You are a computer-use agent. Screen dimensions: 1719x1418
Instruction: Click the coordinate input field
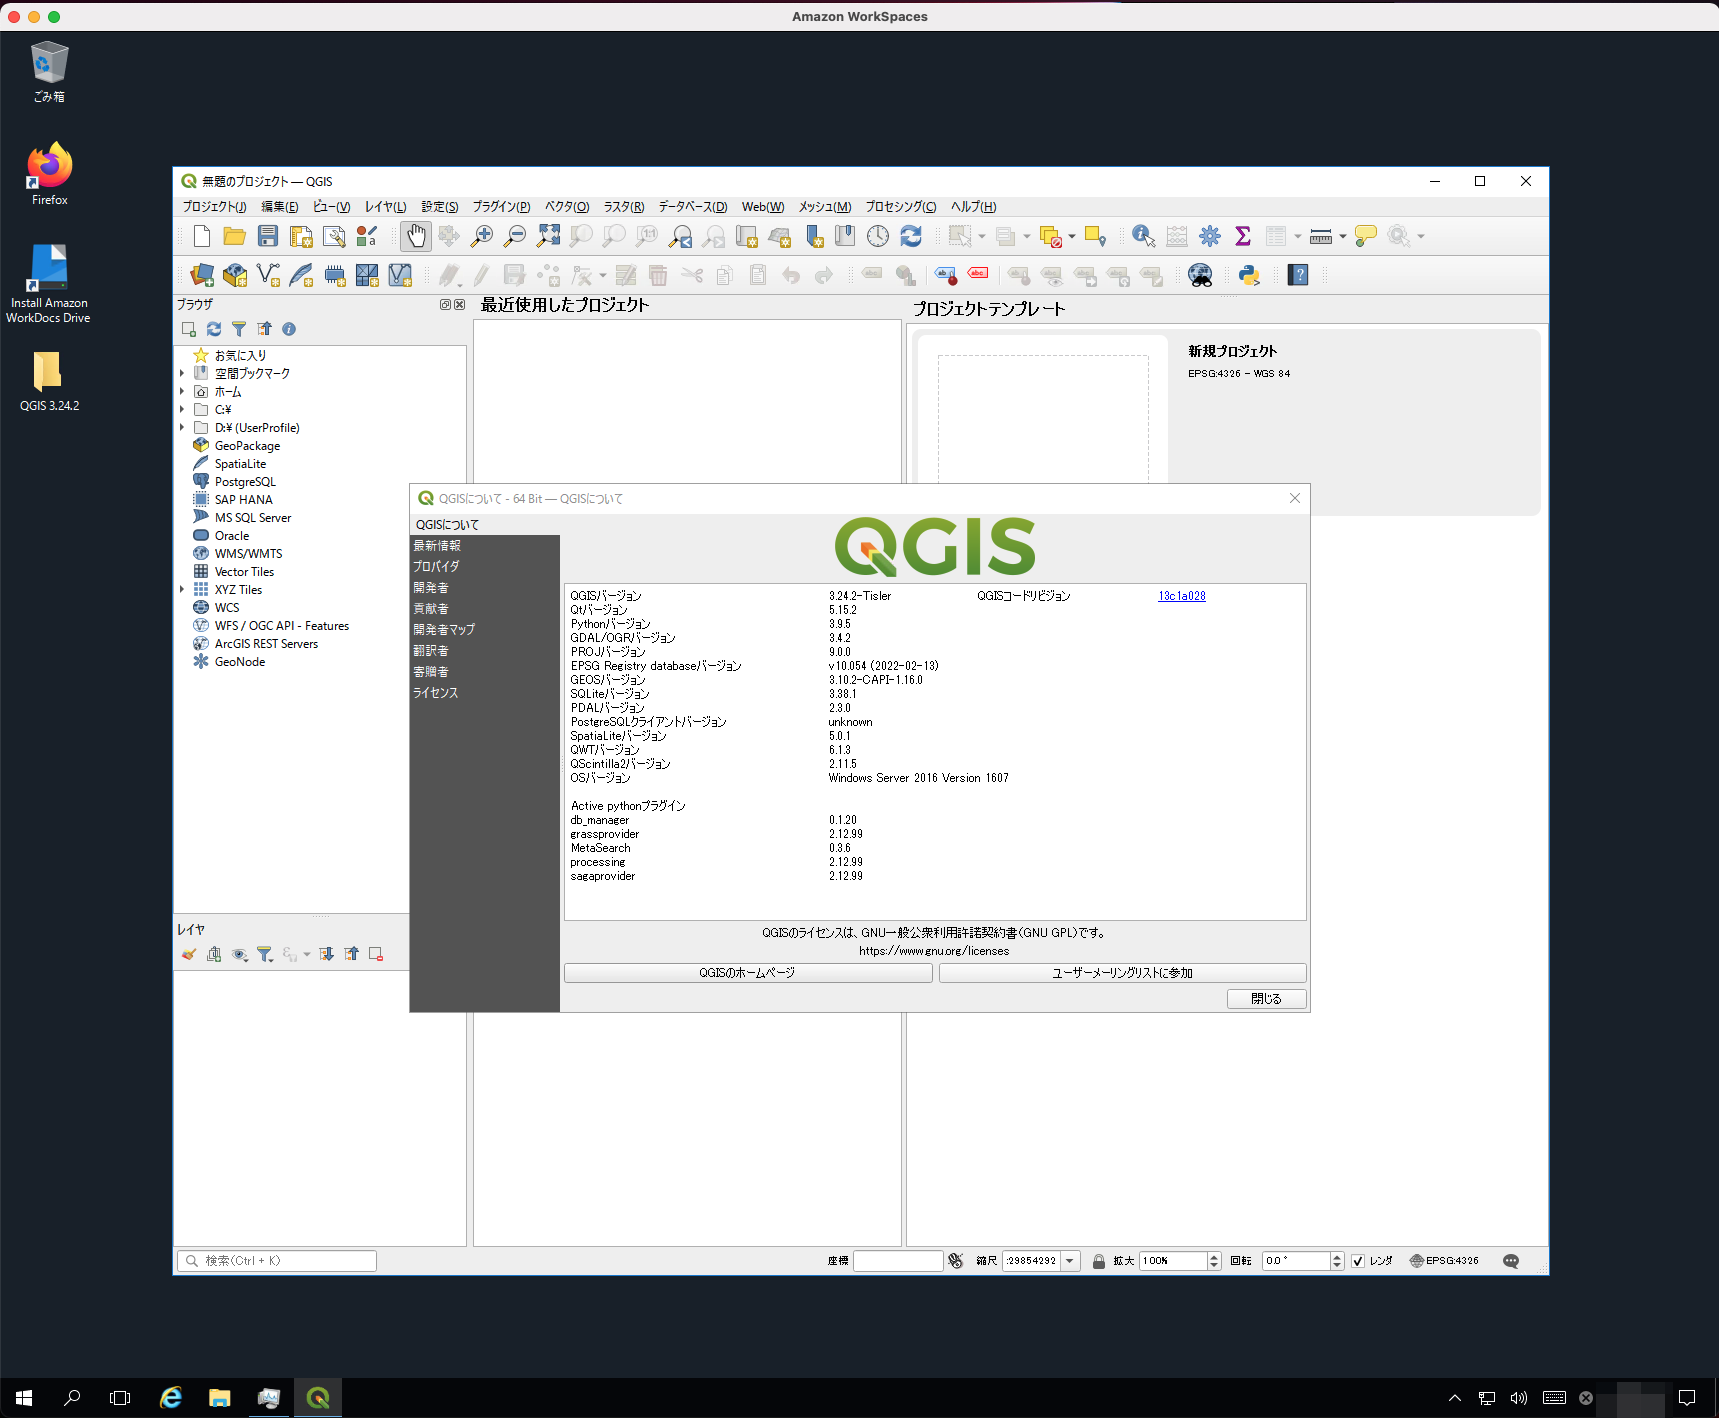click(898, 1261)
